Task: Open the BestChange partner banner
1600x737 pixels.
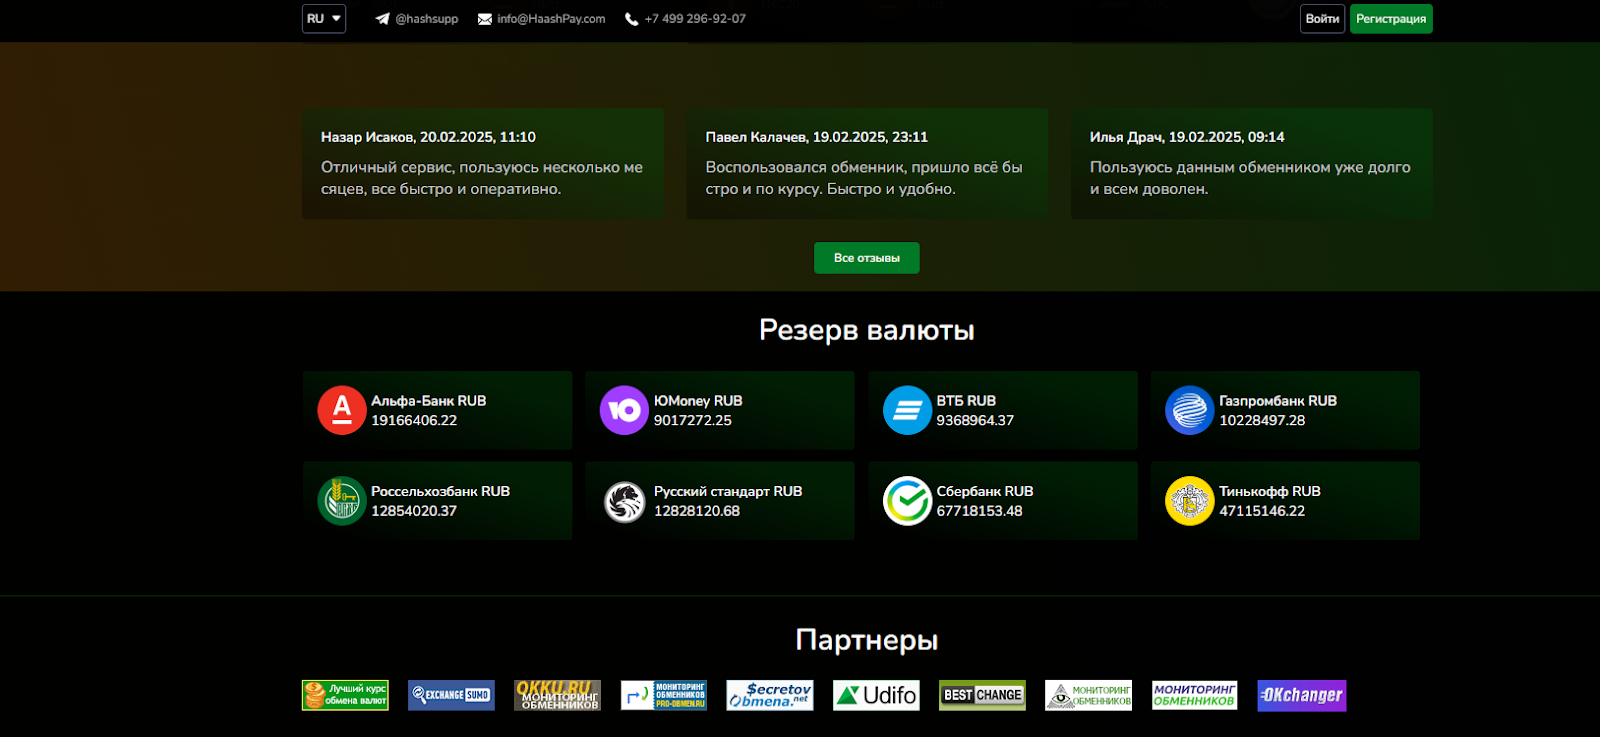Action: [x=982, y=695]
